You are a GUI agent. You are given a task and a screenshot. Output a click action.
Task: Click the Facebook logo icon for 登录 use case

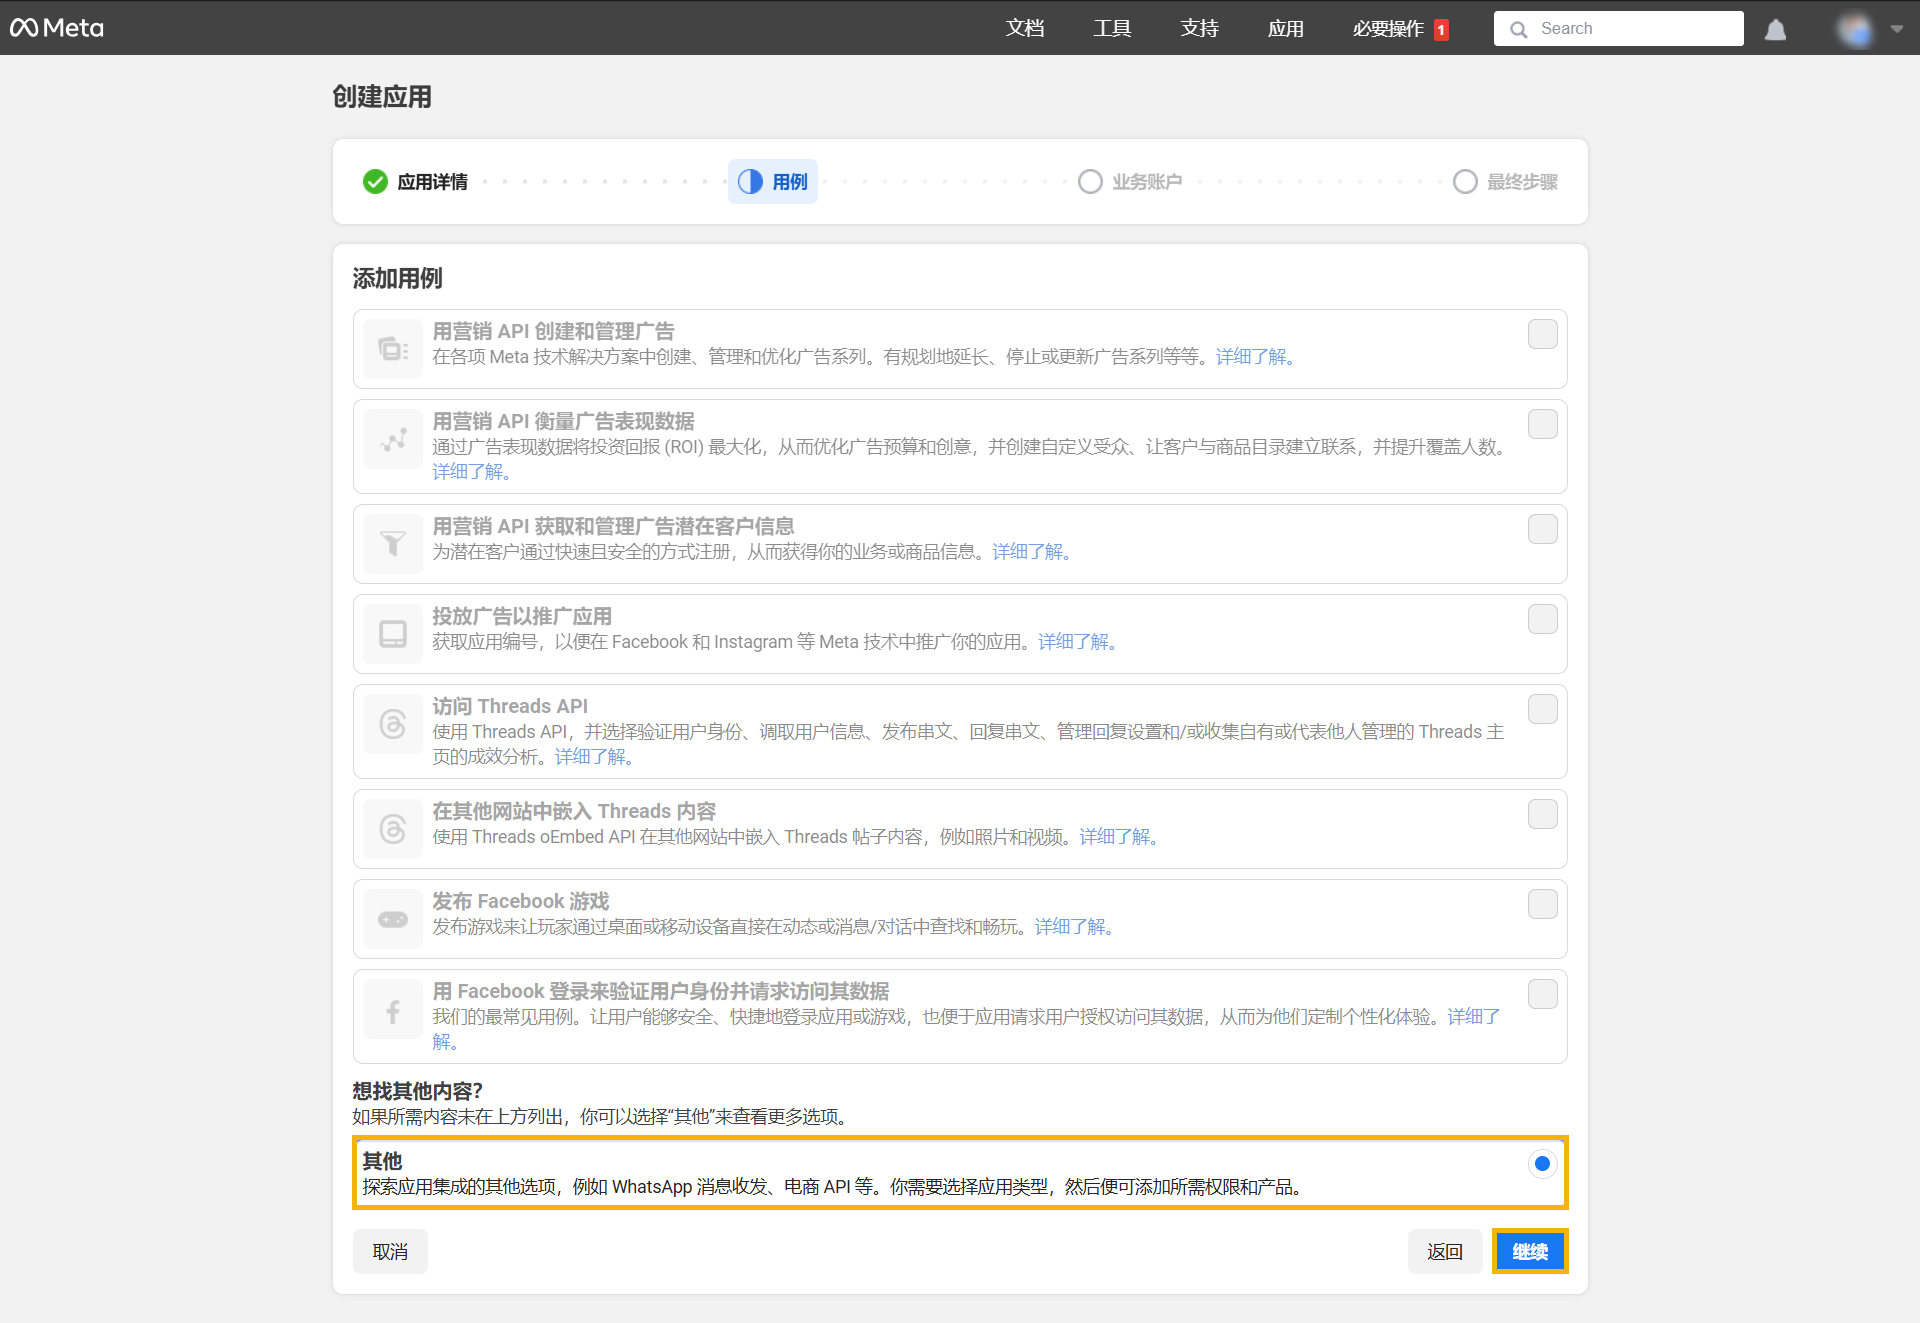coord(393,1012)
